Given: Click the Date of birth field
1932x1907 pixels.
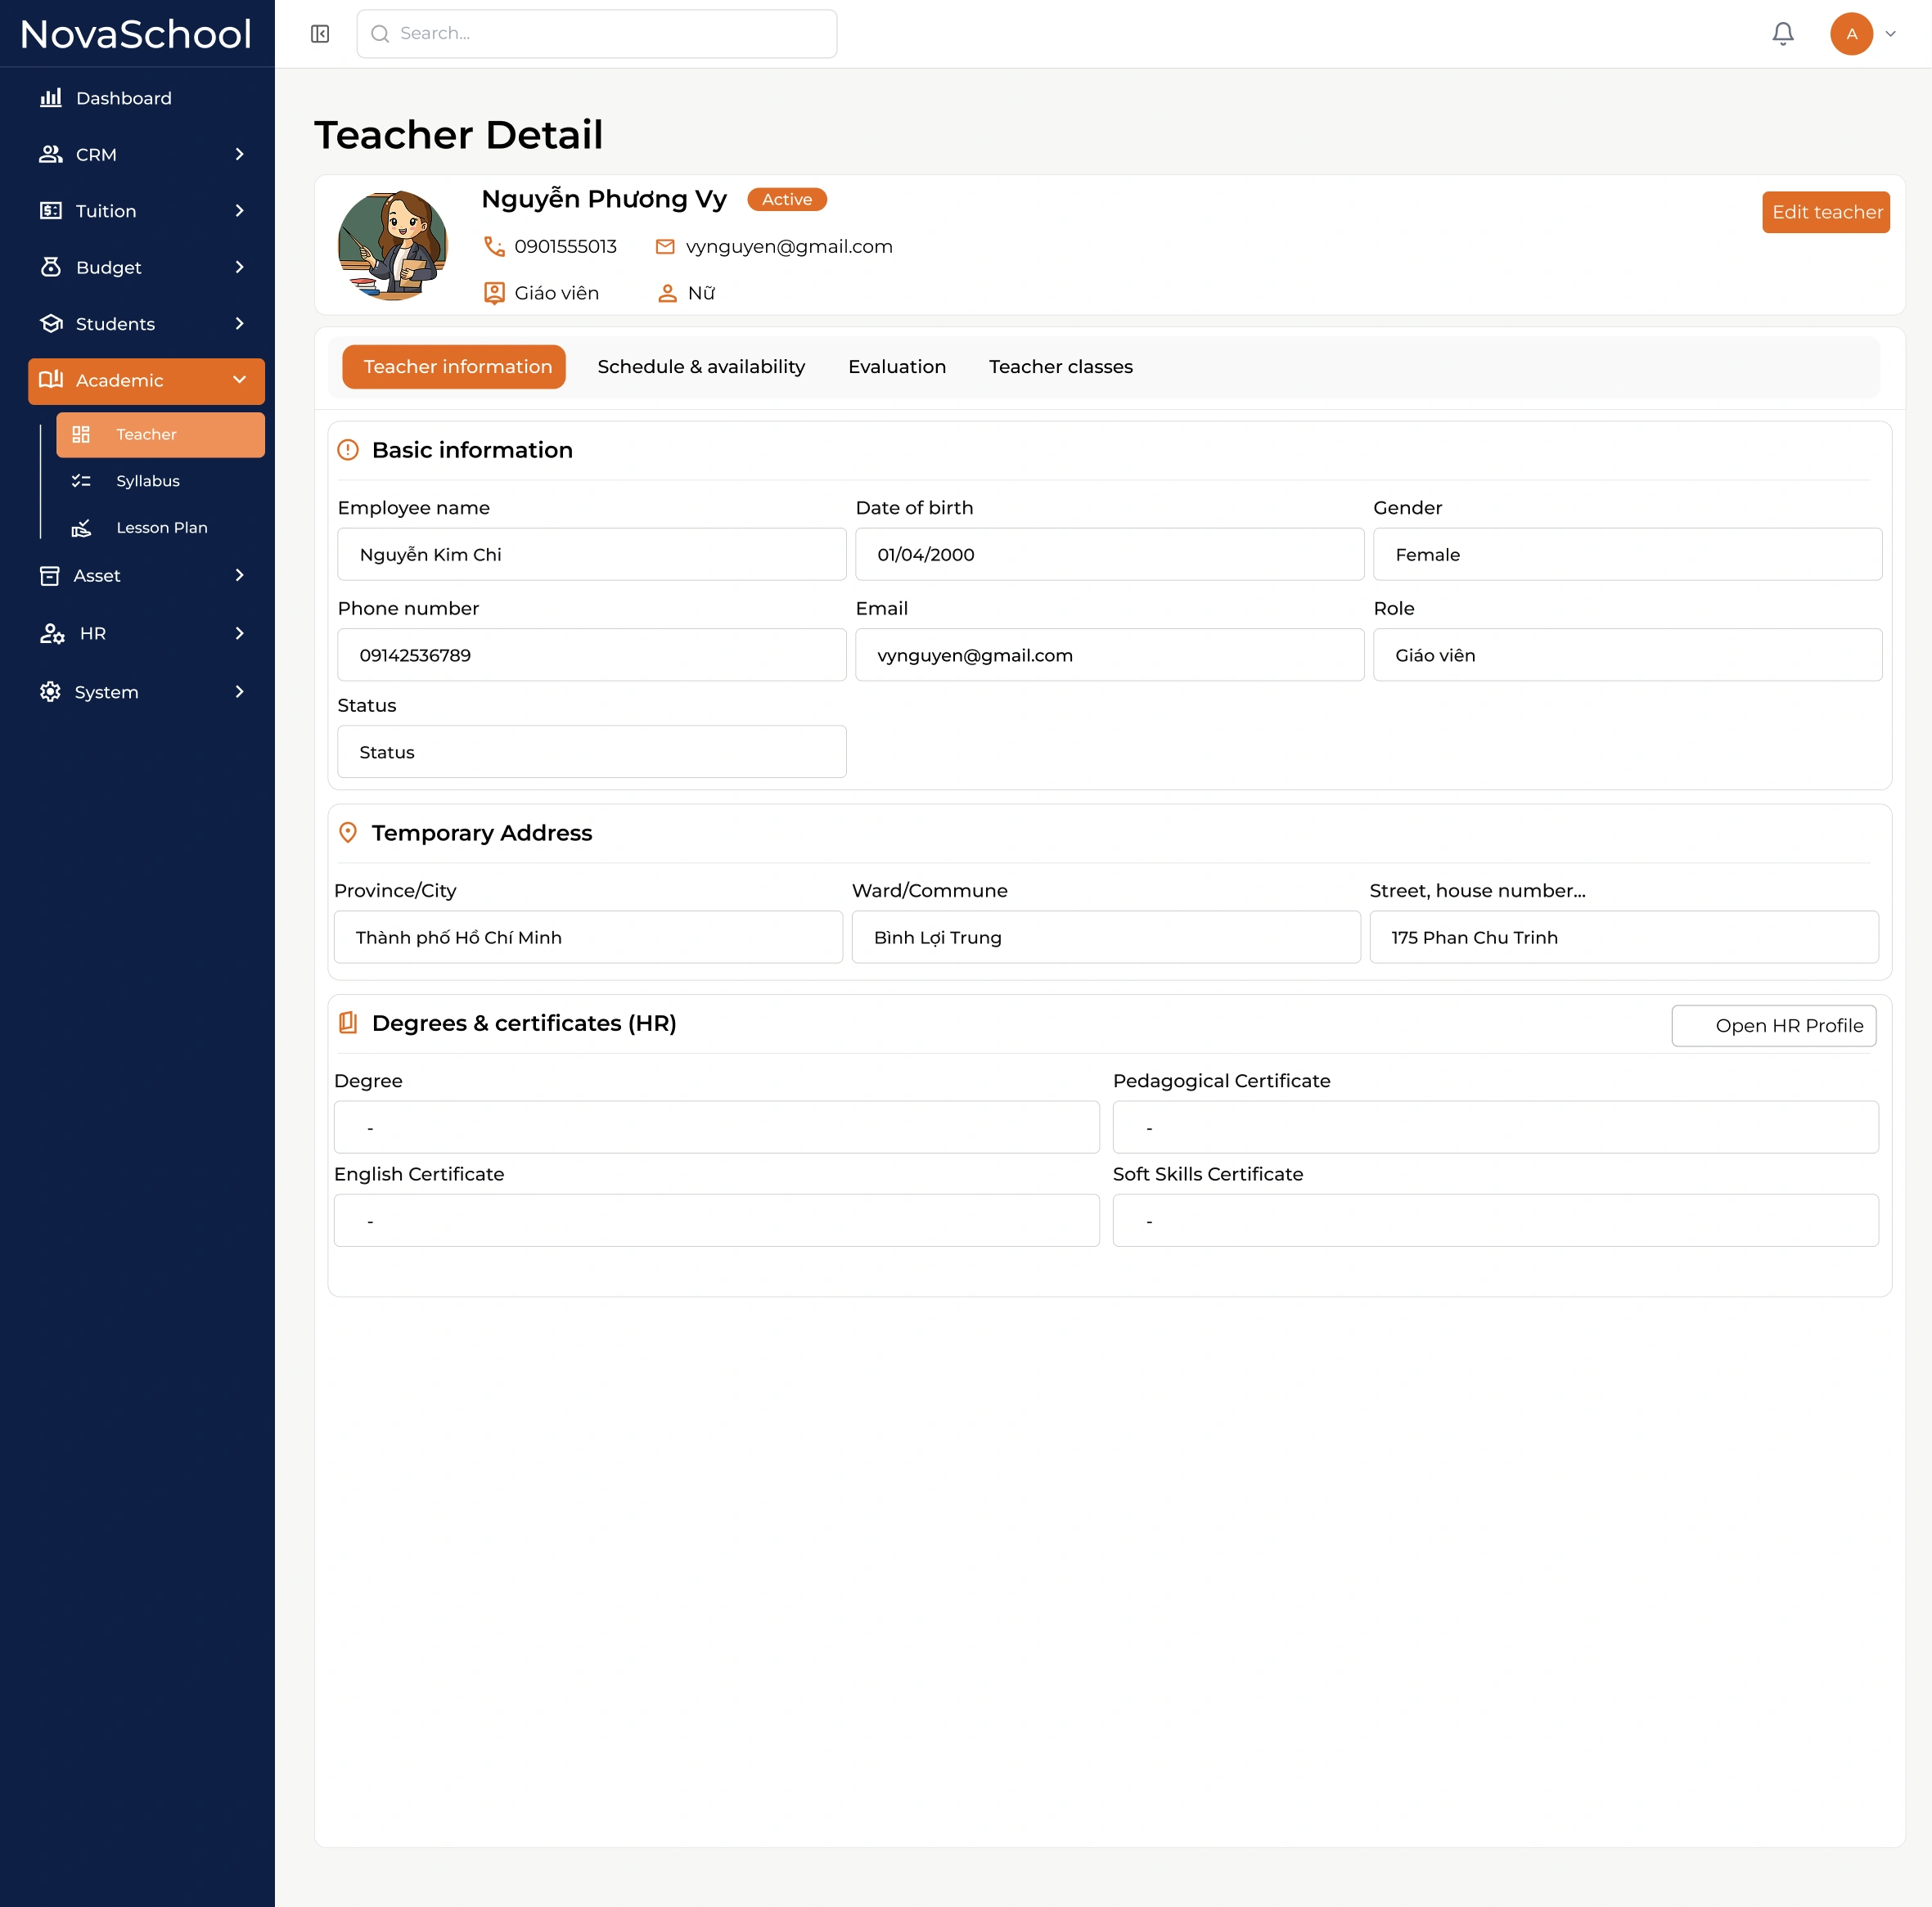Looking at the screenshot, I should (1110, 554).
